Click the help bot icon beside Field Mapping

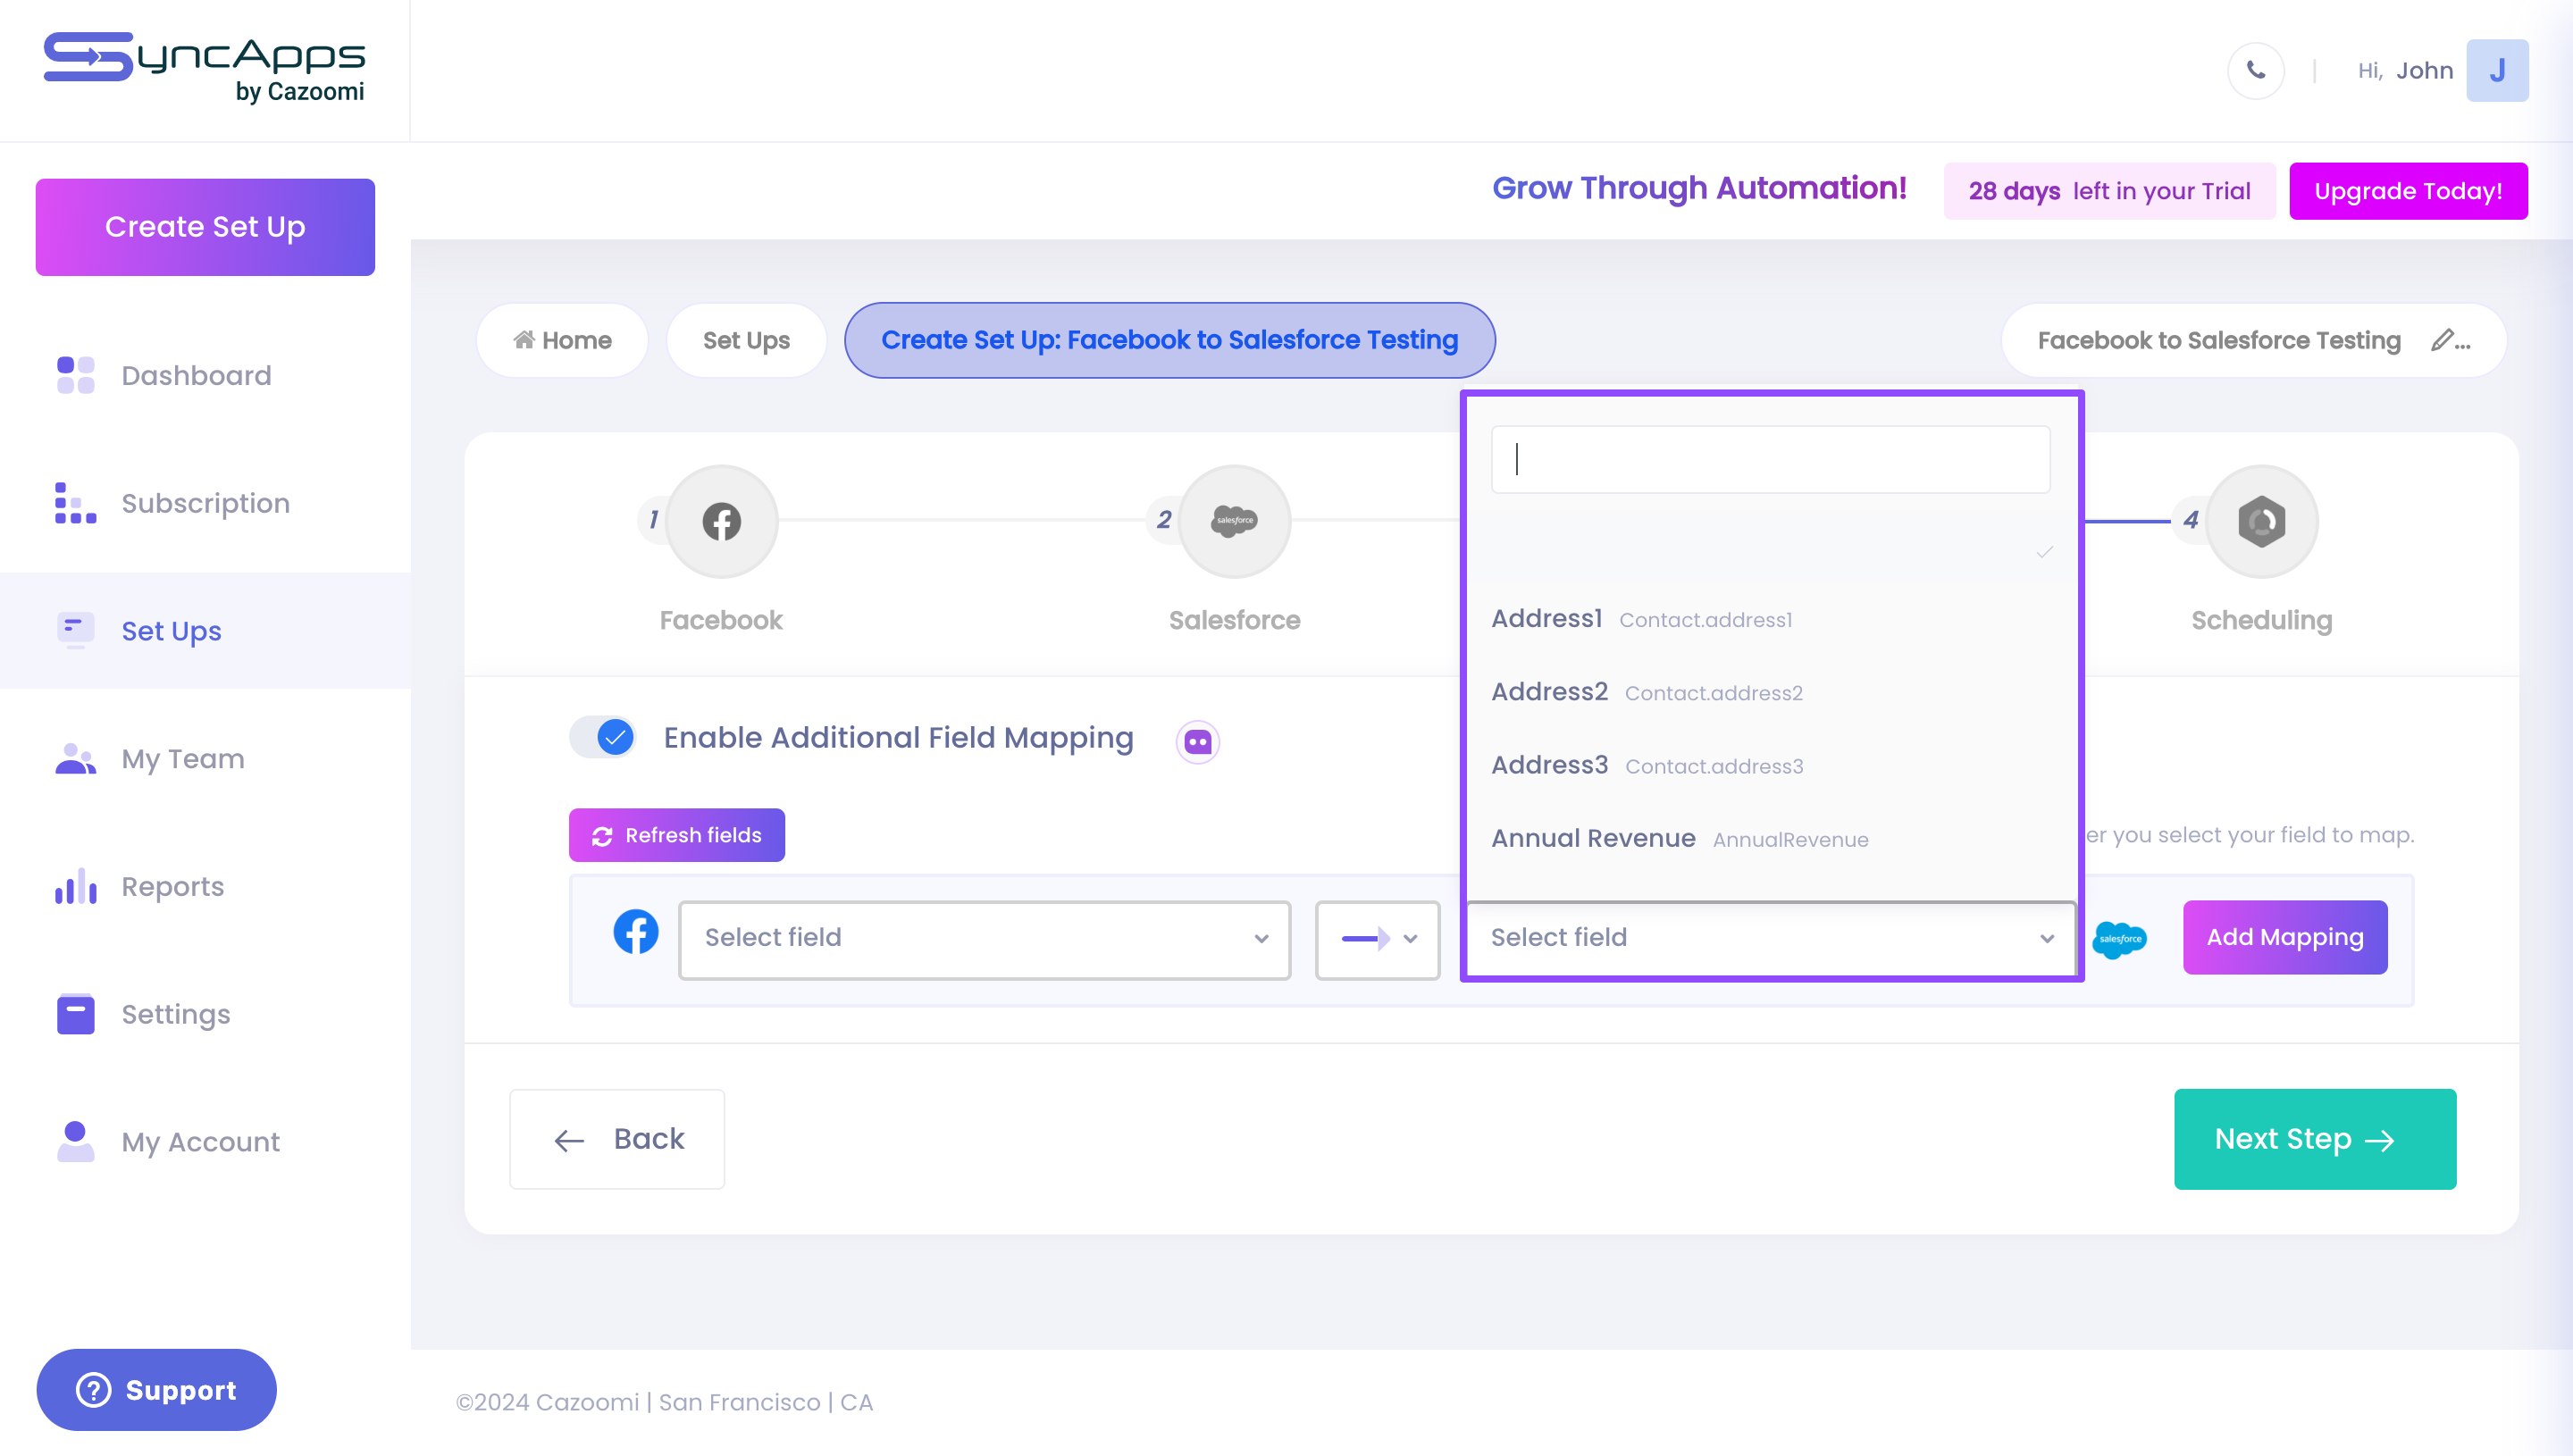[x=1197, y=741]
